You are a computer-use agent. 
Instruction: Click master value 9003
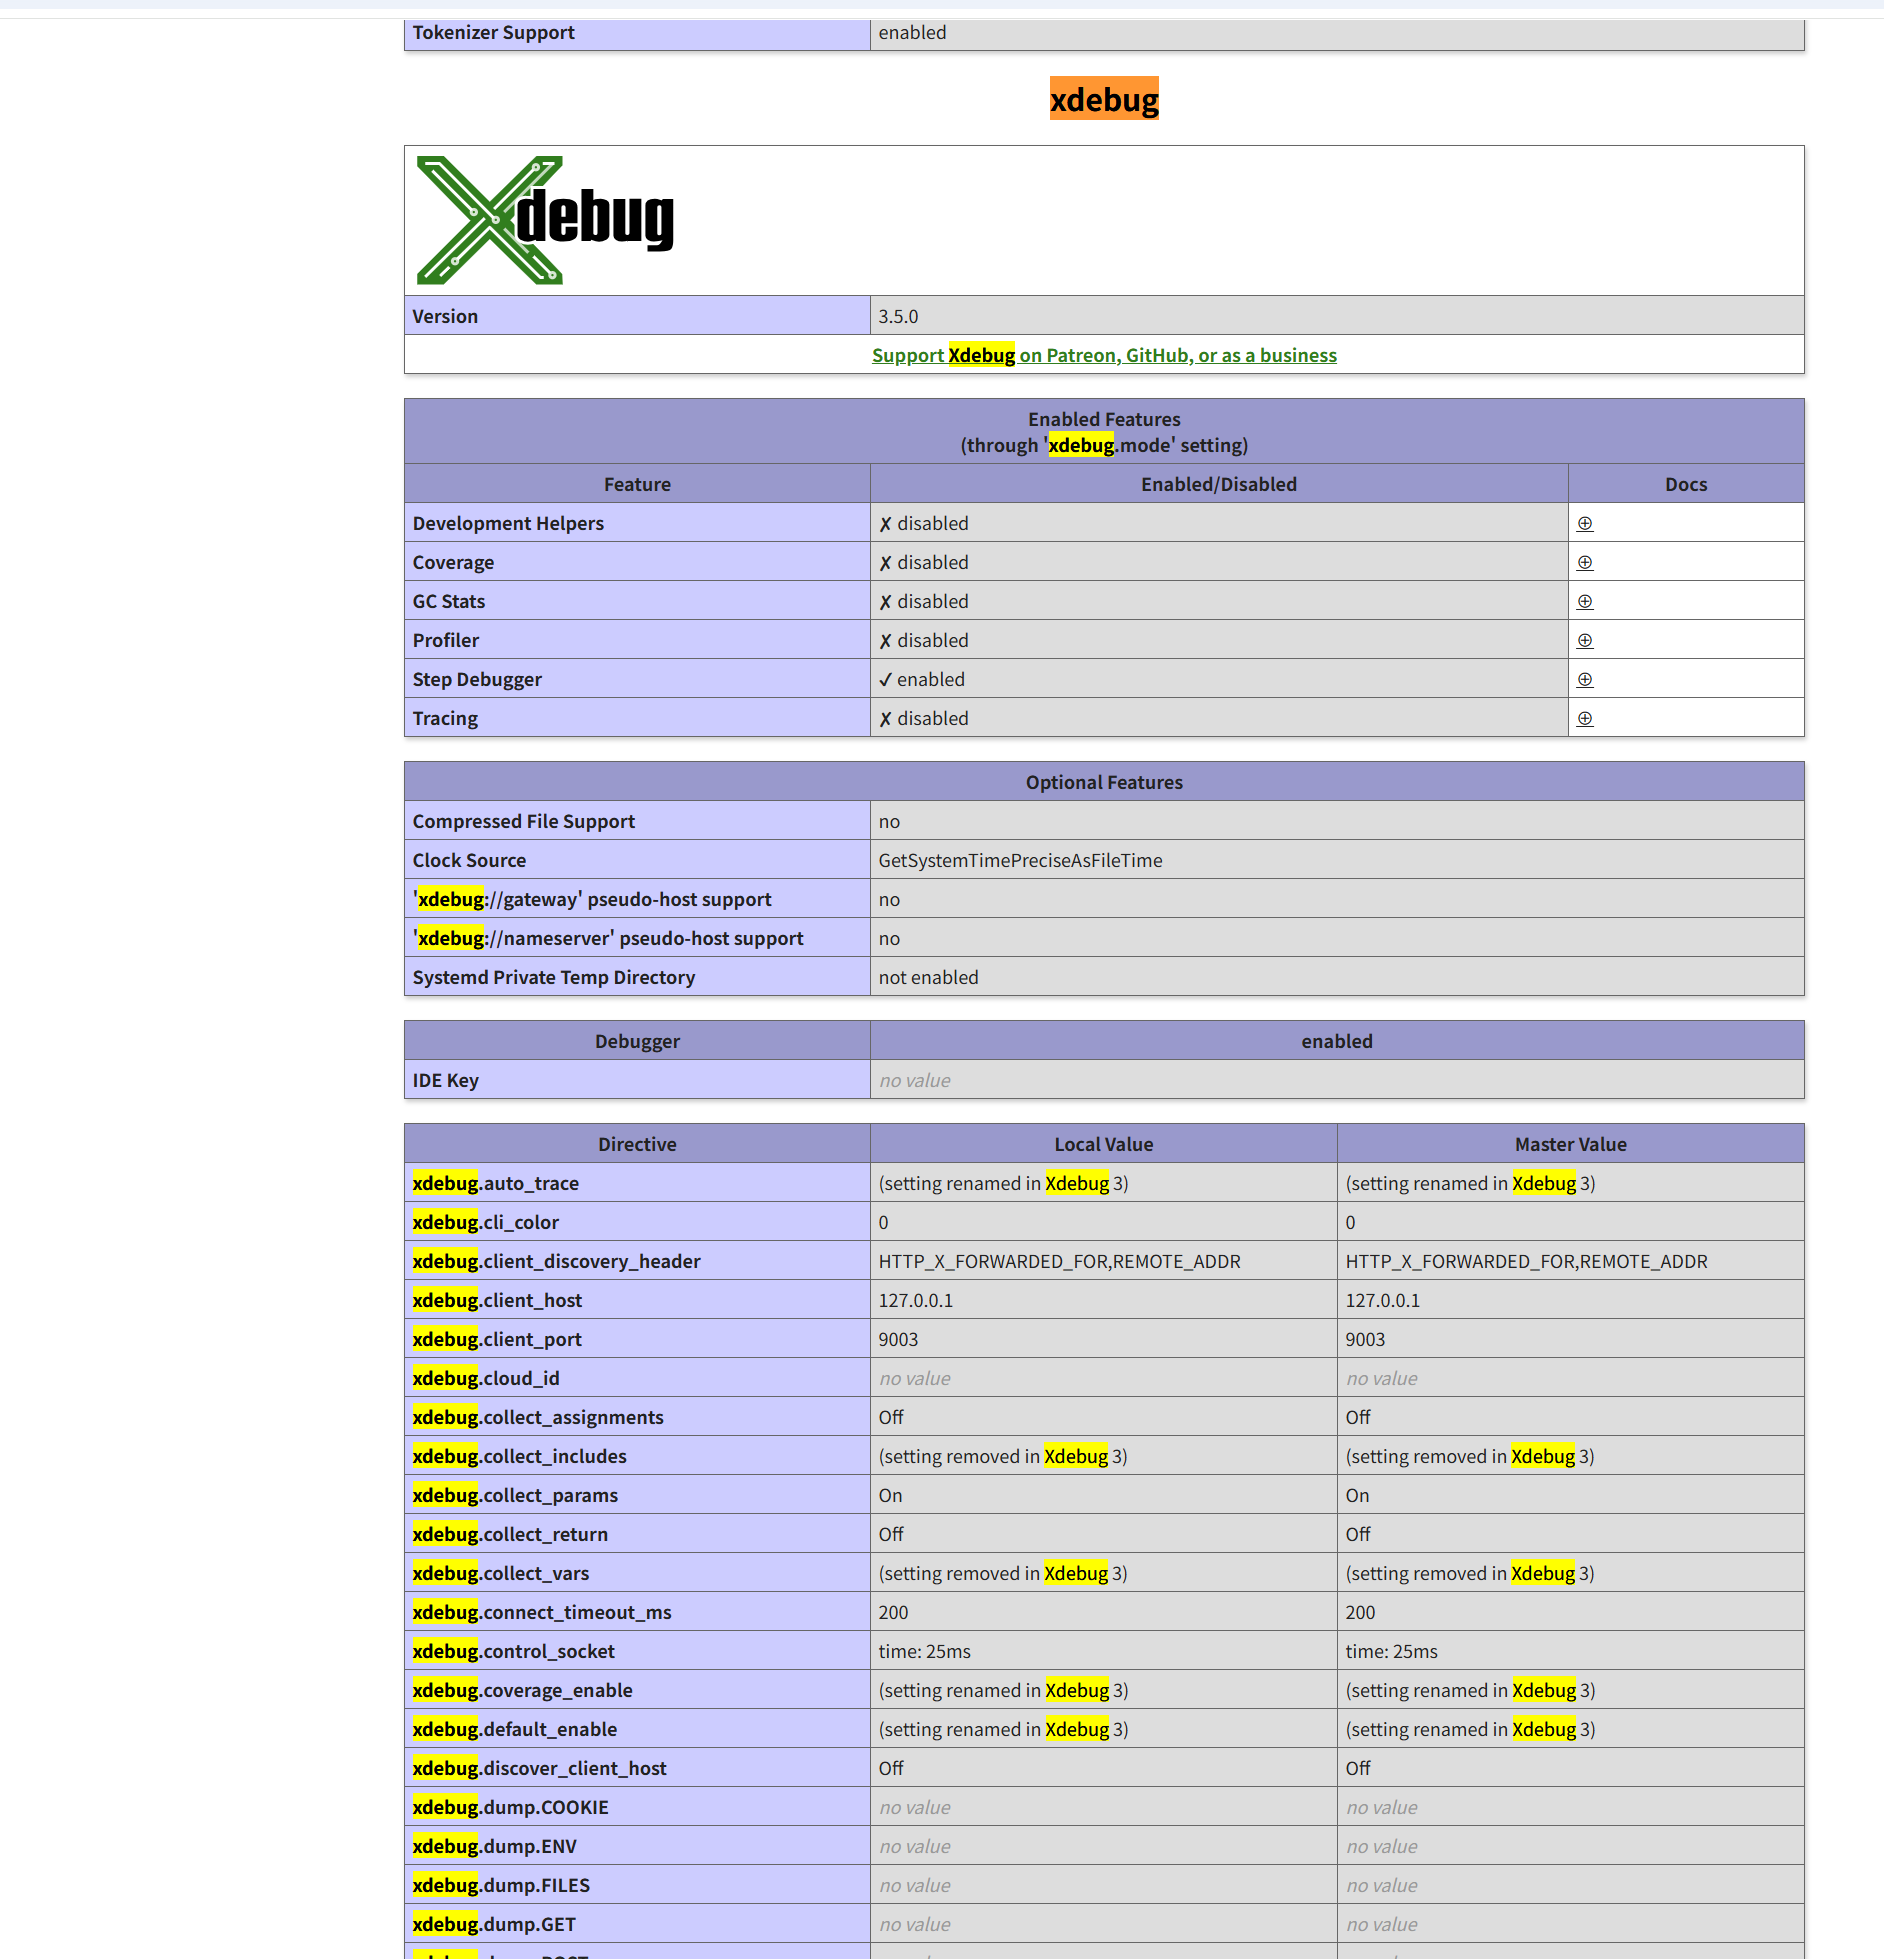(1365, 1339)
